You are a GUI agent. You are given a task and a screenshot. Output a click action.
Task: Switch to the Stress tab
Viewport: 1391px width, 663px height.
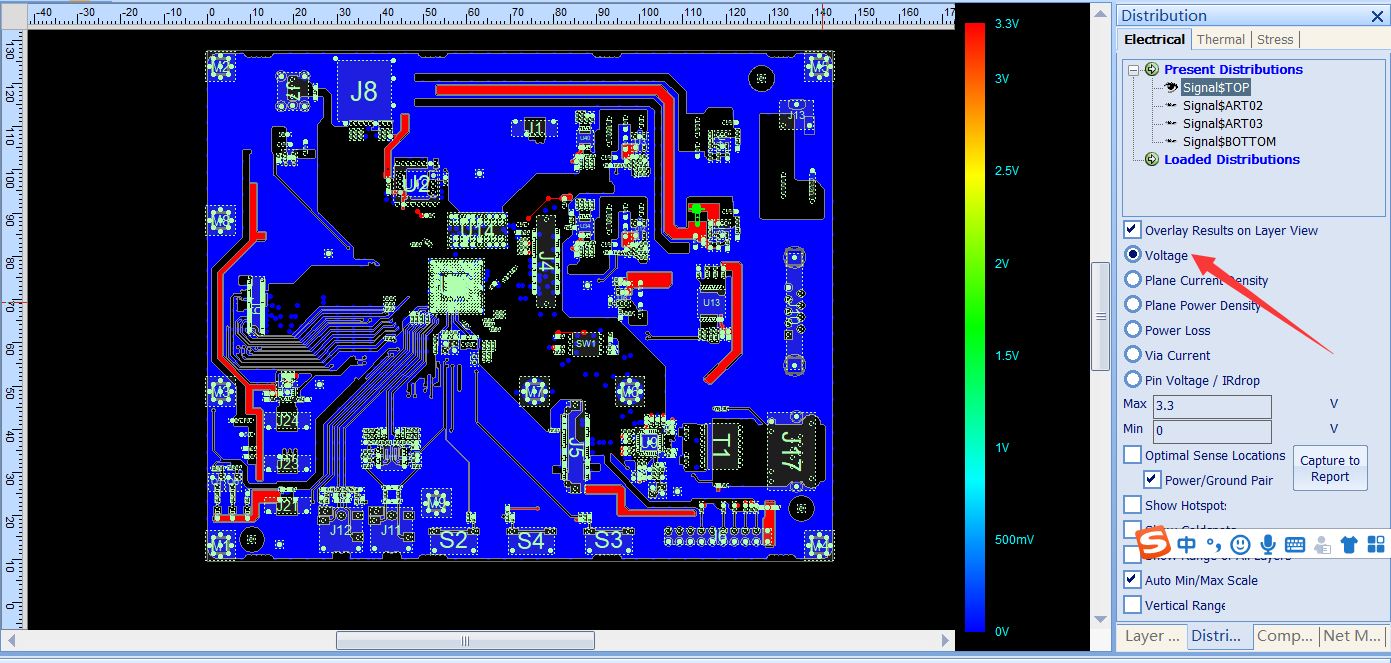1275,39
